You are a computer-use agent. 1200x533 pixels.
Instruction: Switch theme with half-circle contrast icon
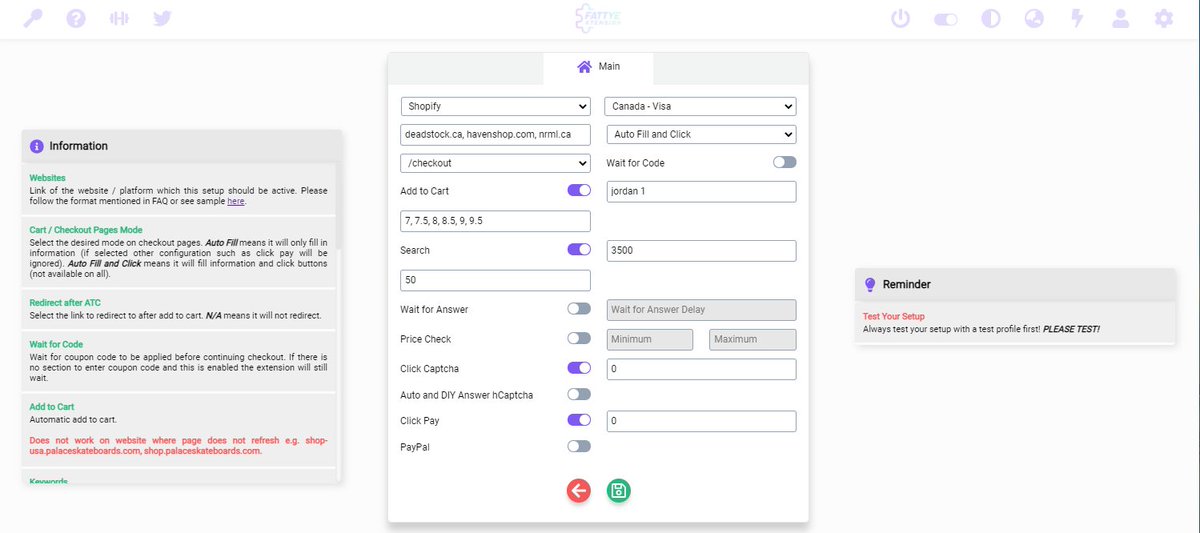coord(991,19)
